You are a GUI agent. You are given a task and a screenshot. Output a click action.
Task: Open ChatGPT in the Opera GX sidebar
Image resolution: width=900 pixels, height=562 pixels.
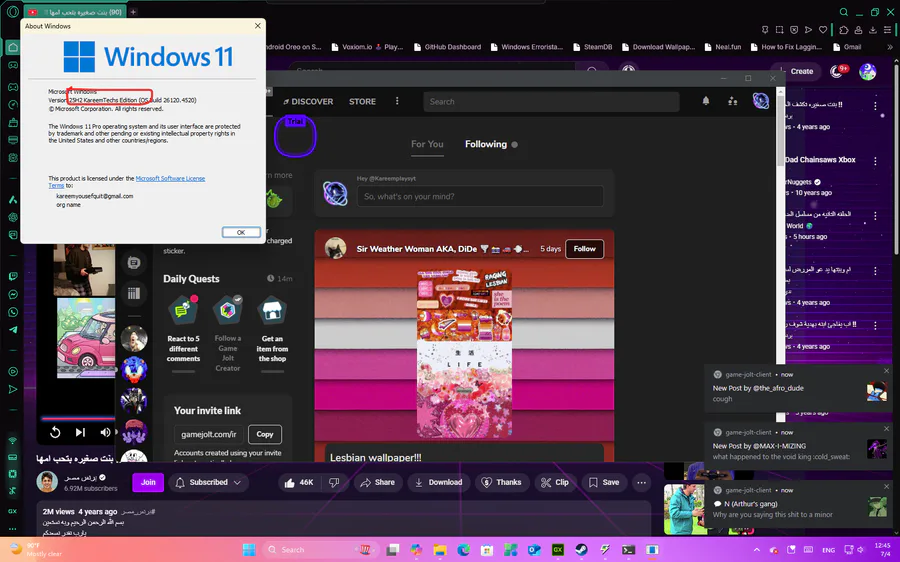tap(13, 218)
